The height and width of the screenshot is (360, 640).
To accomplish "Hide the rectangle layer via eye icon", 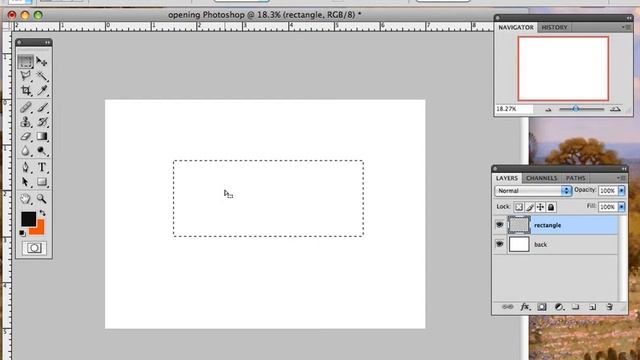I will (500, 225).
